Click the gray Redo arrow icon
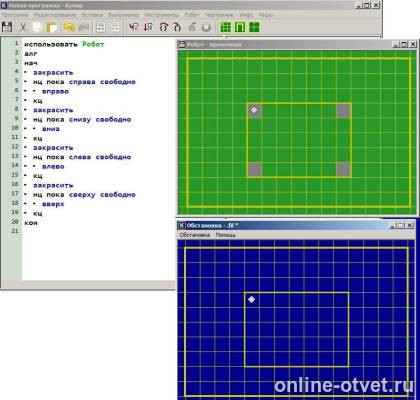 click(84, 27)
